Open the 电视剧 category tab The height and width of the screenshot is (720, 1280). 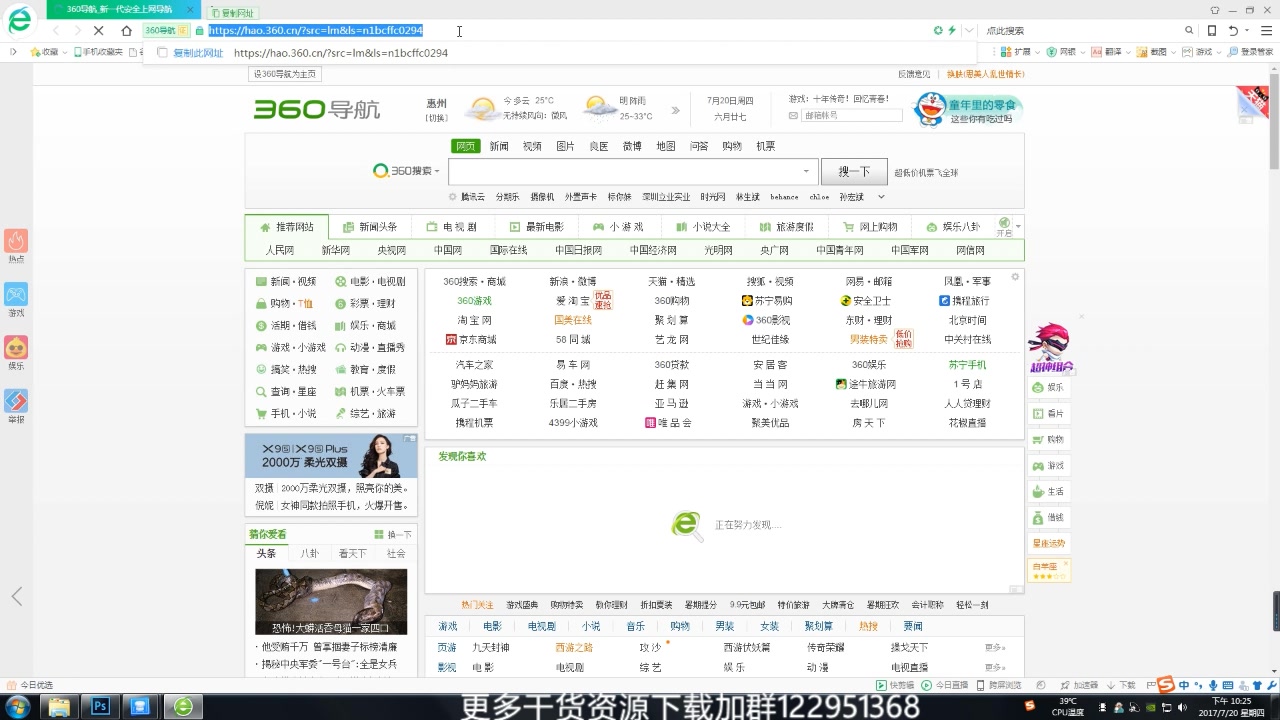(452, 227)
